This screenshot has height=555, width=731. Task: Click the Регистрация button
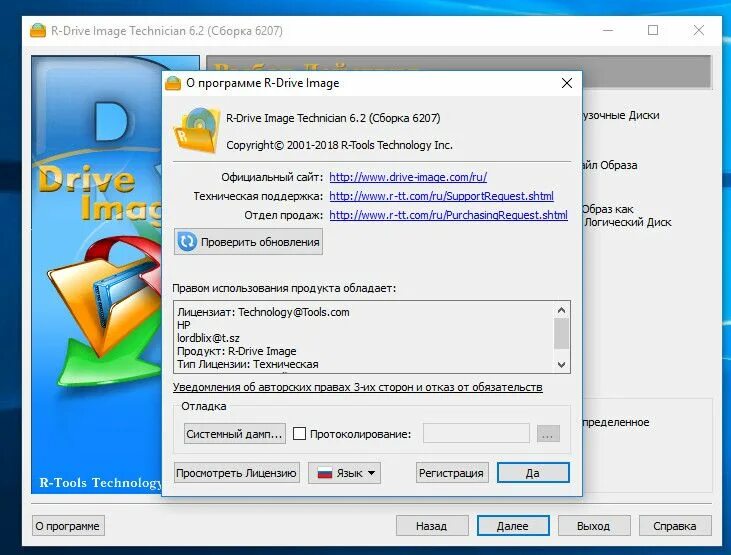click(x=451, y=473)
